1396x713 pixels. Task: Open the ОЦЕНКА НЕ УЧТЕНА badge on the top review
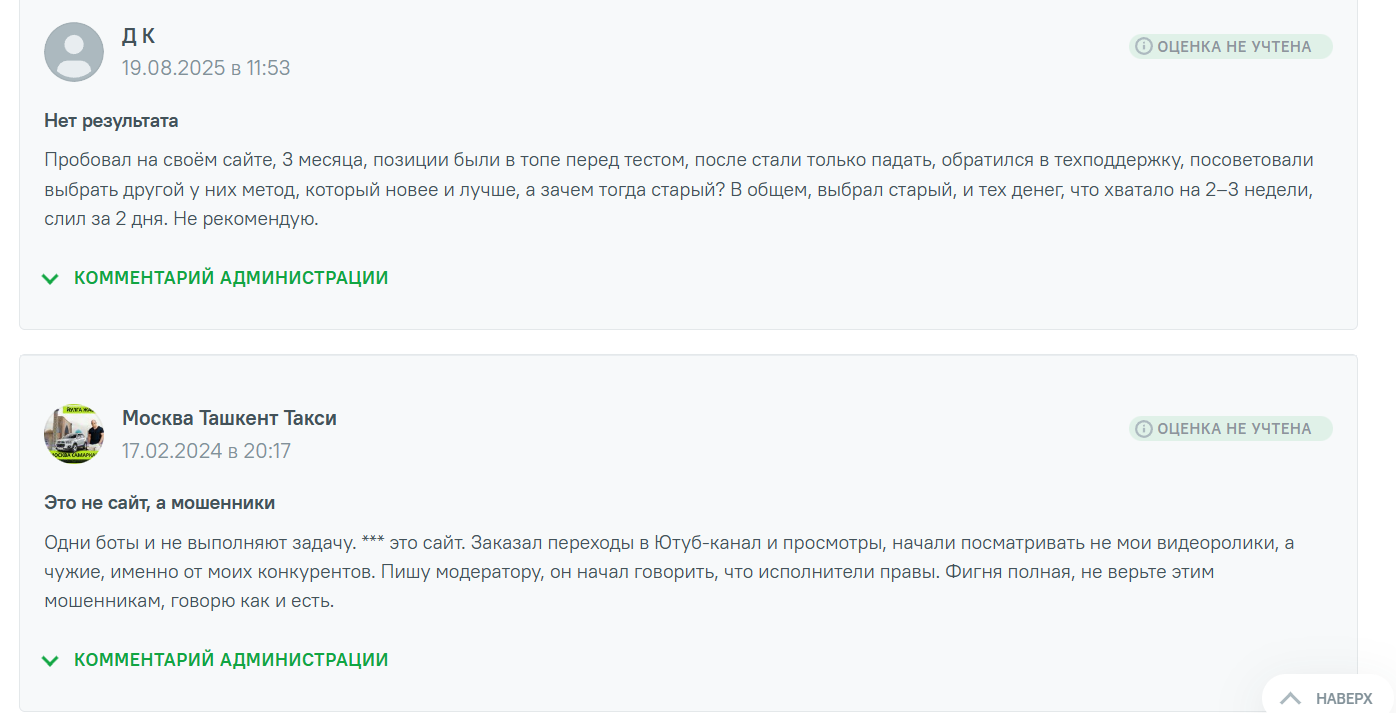pos(1231,45)
